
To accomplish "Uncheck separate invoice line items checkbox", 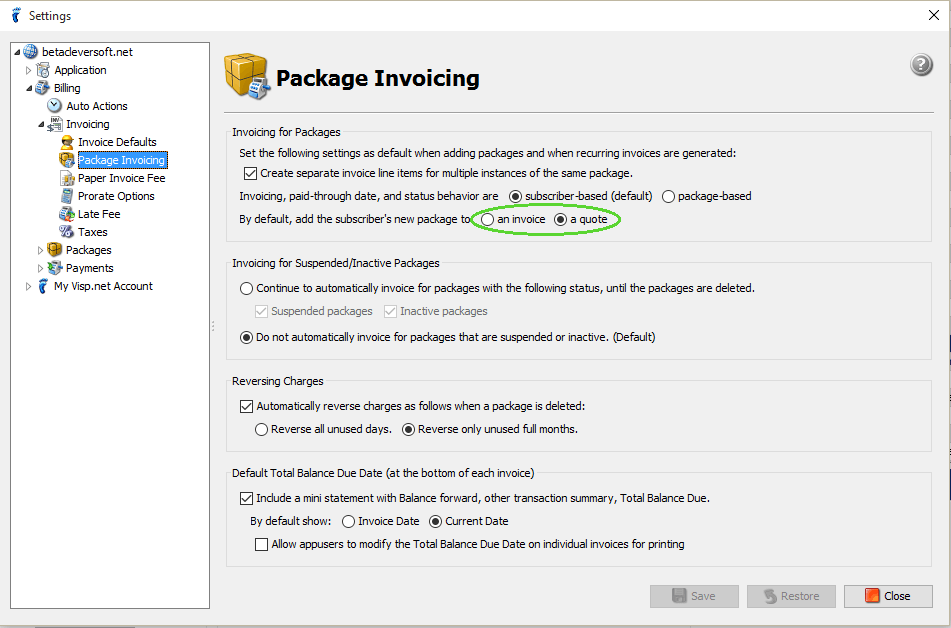I will point(250,174).
